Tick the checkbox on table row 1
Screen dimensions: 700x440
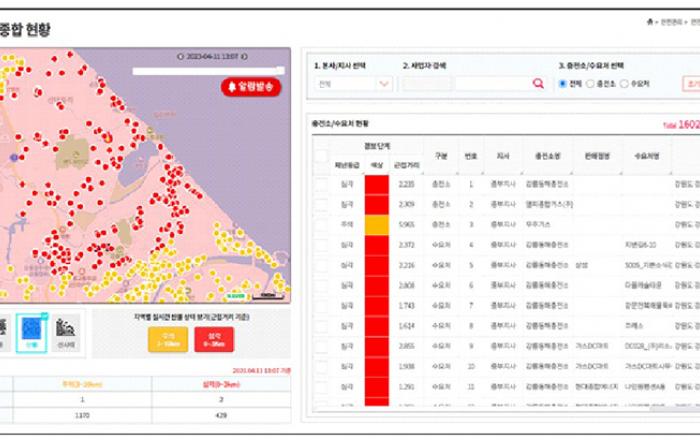[321, 184]
